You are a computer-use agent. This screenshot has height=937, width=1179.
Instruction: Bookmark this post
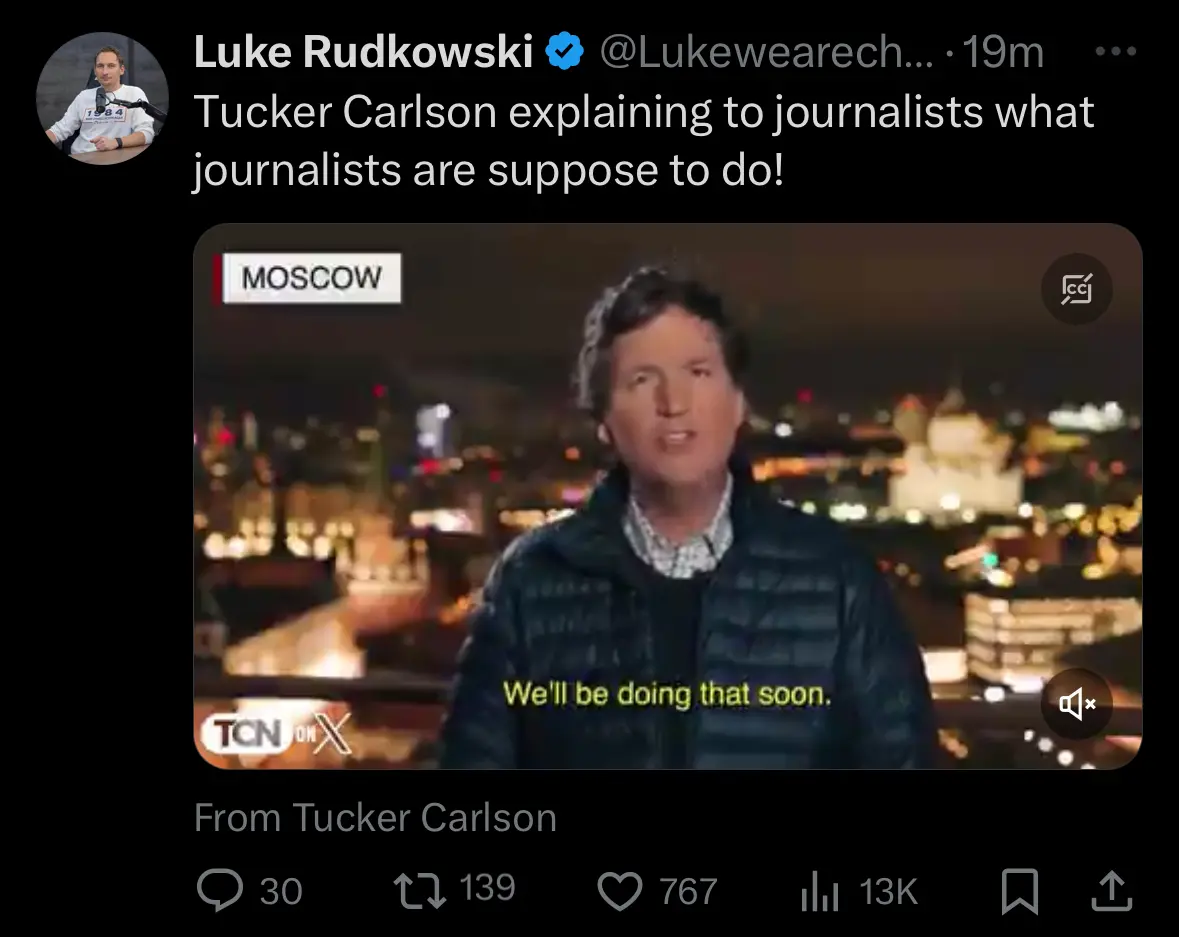(x=1020, y=891)
